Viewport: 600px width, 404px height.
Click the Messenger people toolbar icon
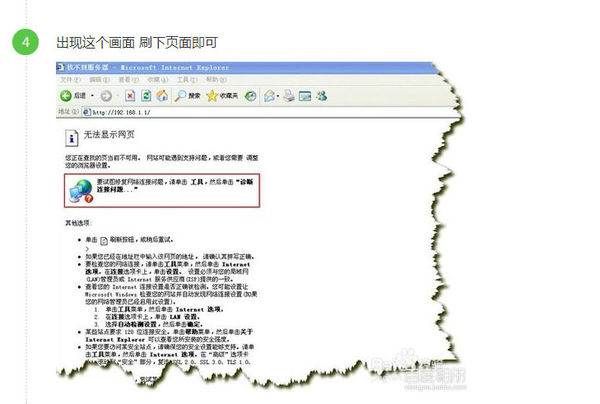[321, 96]
